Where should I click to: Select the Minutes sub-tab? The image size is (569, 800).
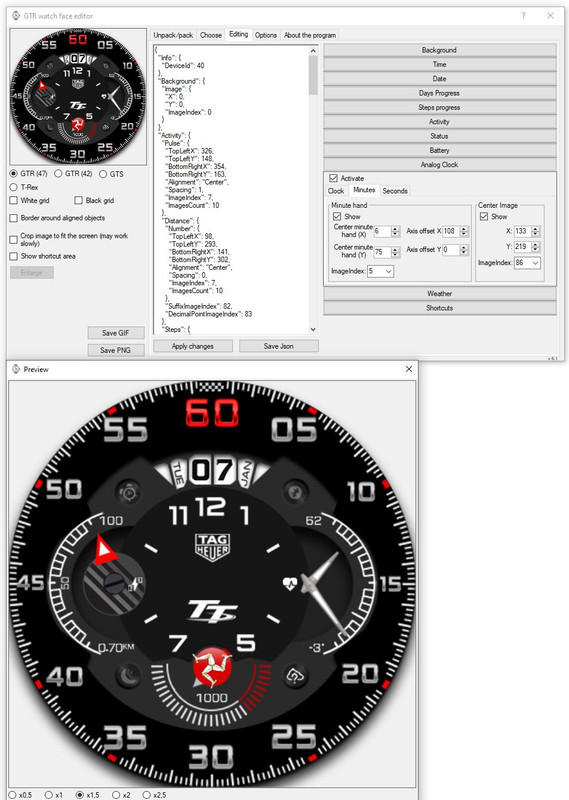click(x=364, y=190)
